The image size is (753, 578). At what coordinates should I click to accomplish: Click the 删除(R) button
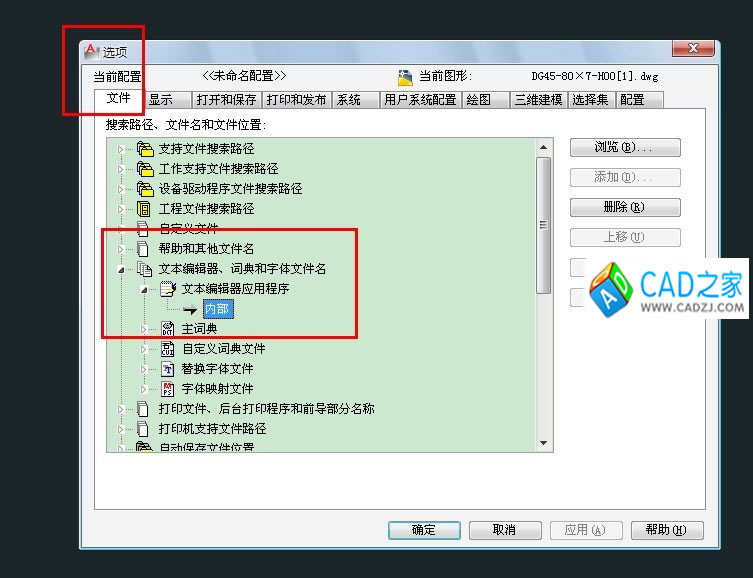click(625, 207)
